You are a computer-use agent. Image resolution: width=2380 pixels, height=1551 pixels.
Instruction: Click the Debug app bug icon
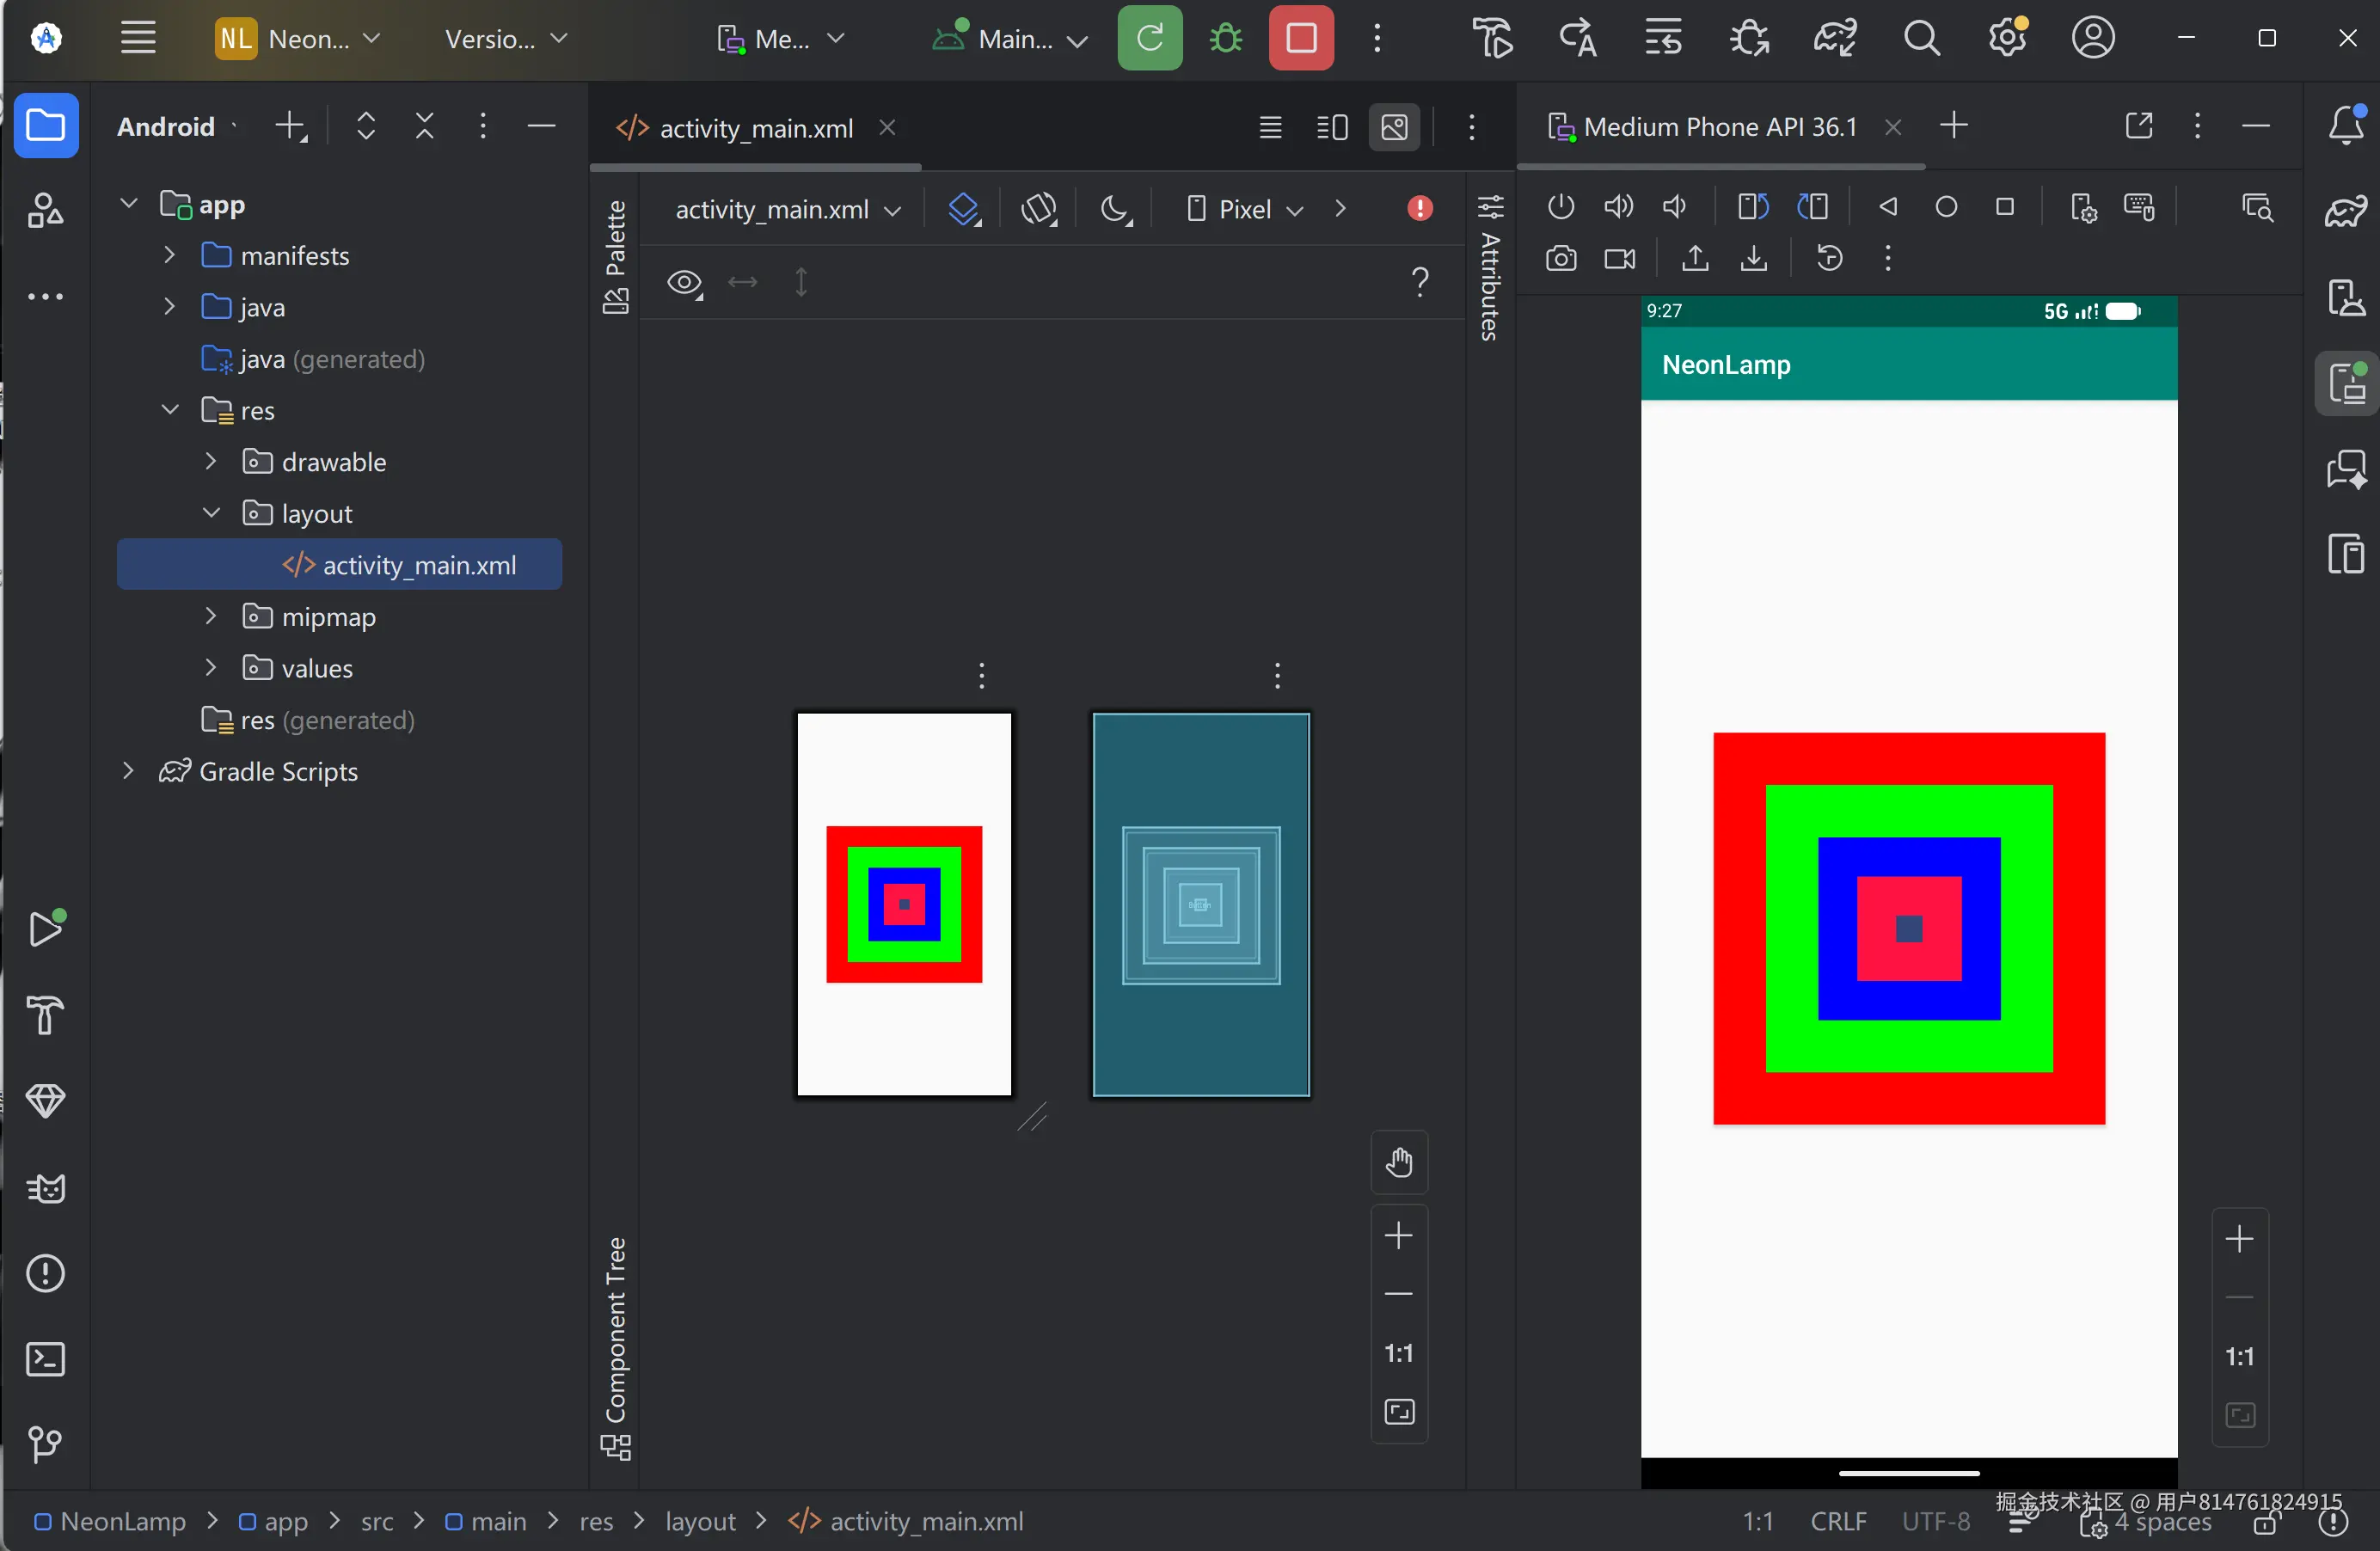coord(1225,38)
